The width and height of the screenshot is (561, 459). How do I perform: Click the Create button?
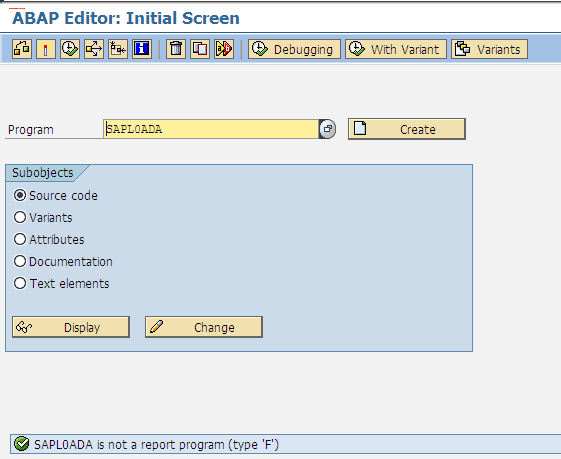(x=407, y=129)
